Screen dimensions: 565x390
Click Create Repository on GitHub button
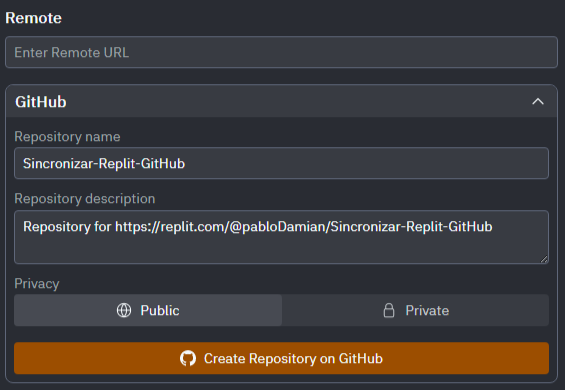pyautogui.click(x=281, y=358)
